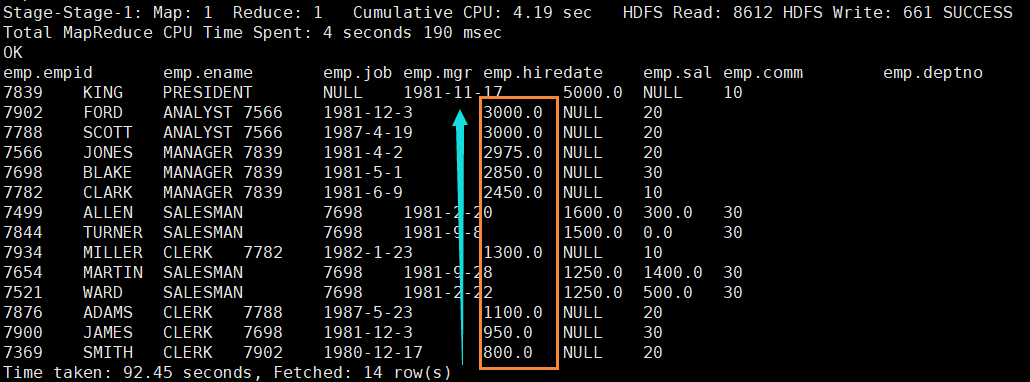Click the hire date 1982-1-23
The height and width of the screenshot is (382, 1030).
[368, 253]
